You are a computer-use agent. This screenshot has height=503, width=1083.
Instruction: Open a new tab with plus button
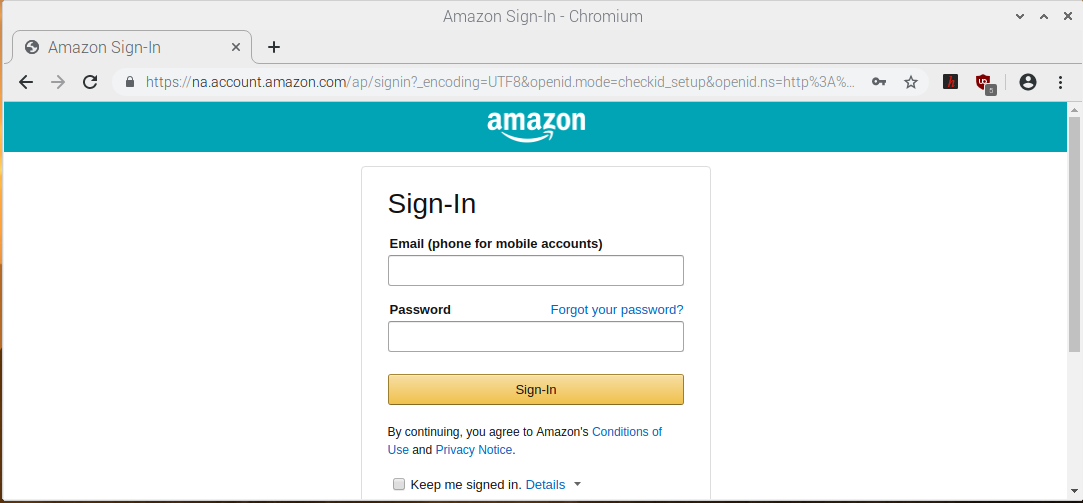274,47
